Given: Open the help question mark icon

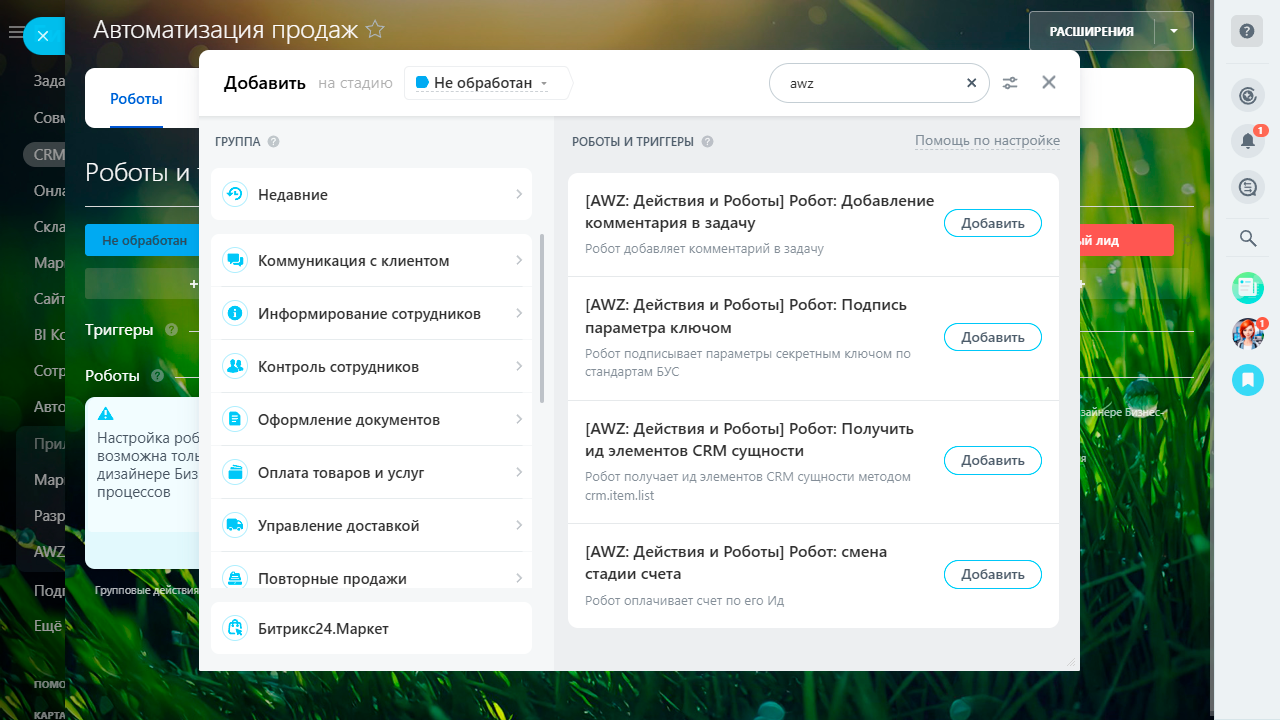Looking at the screenshot, I should pyautogui.click(x=1247, y=31).
